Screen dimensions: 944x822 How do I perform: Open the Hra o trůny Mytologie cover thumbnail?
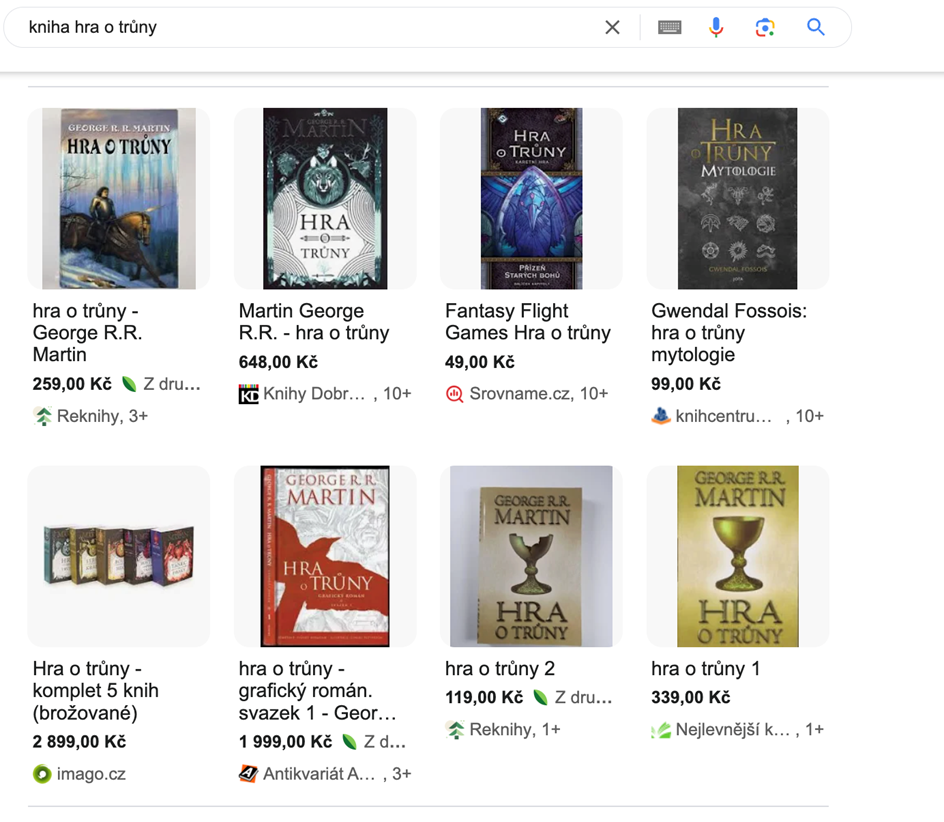pyautogui.click(x=738, y=199)
